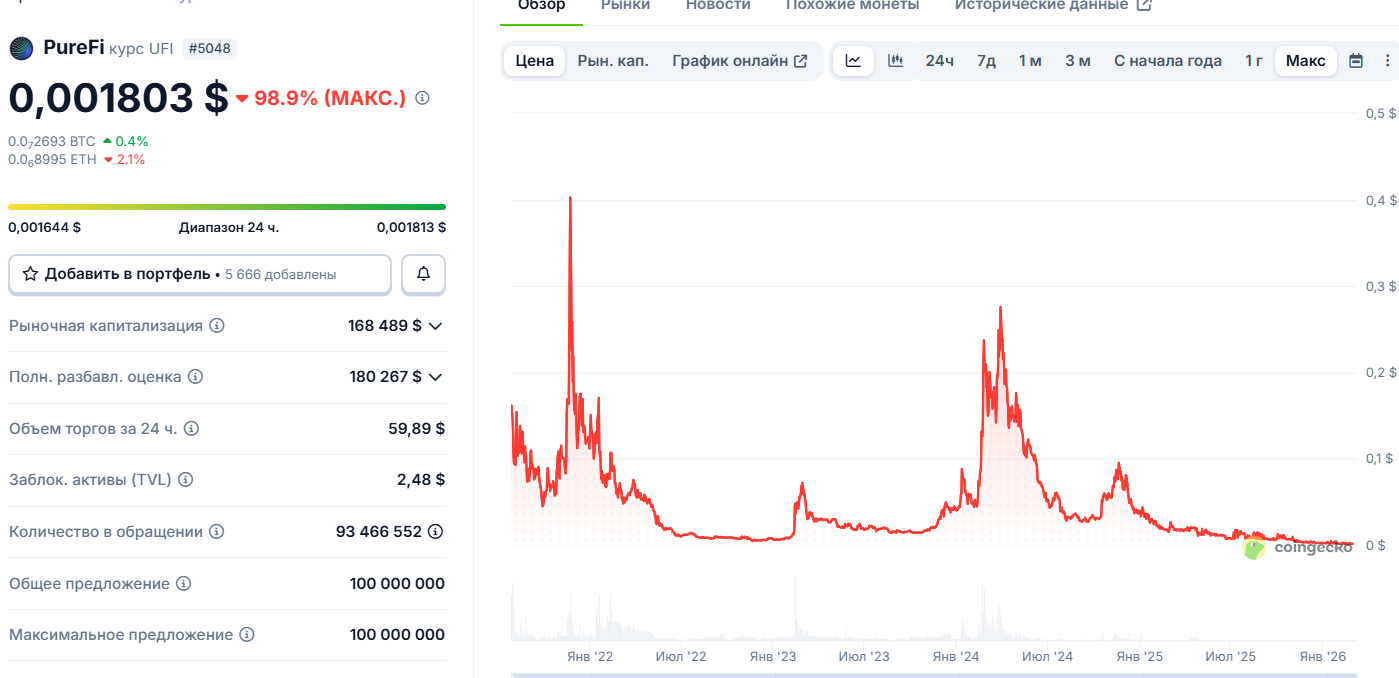Click Добавить в портфель button

pyautogui.click(x=200, y=274)
